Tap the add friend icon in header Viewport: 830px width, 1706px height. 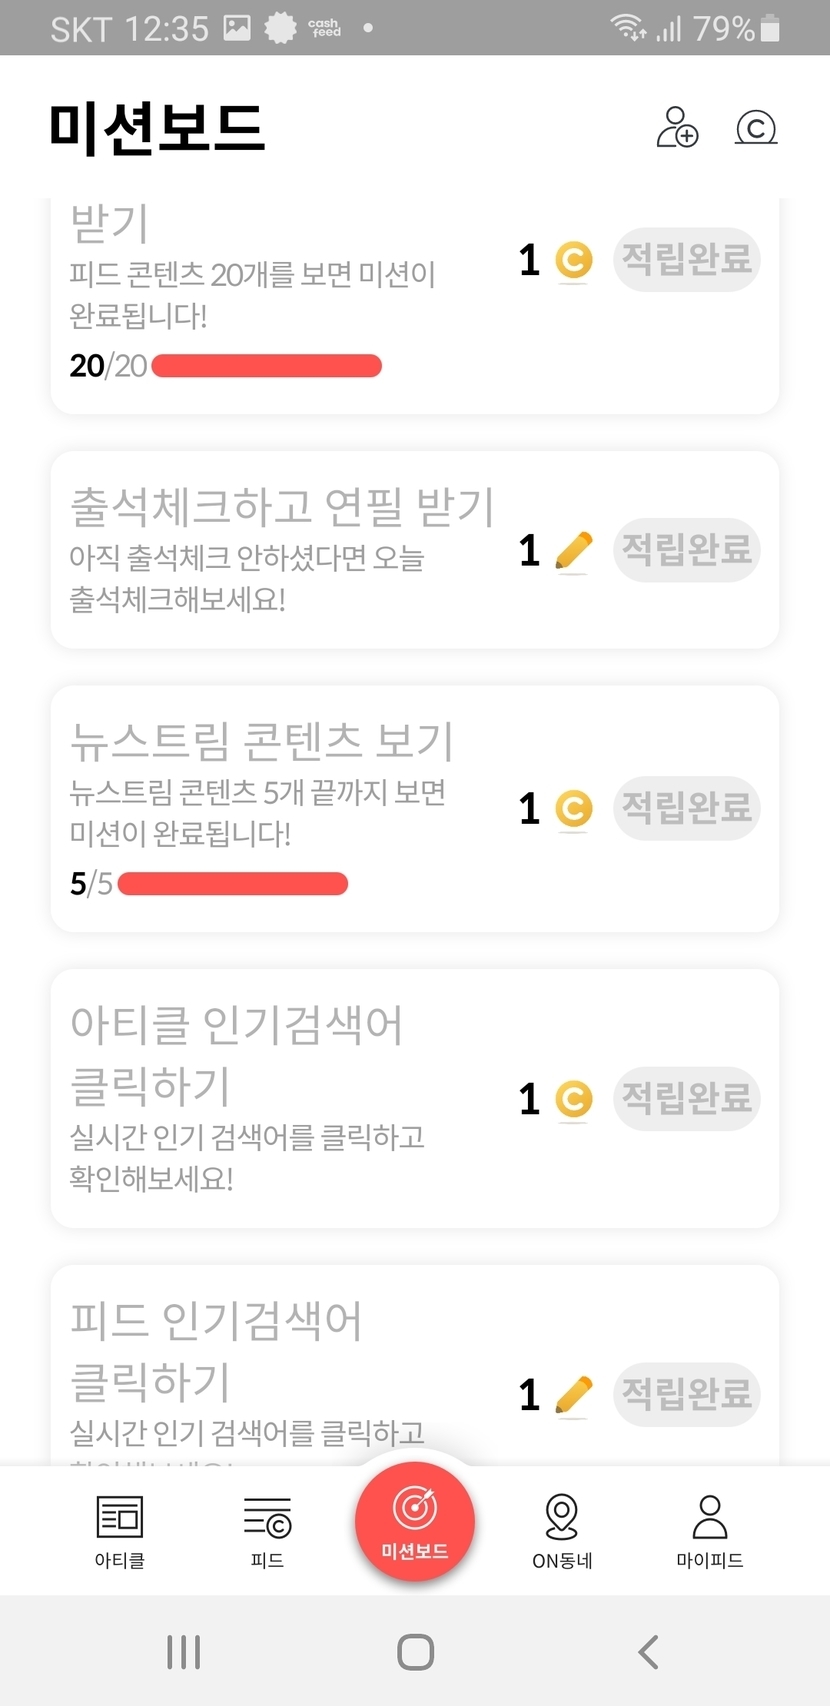coord(677,128)
